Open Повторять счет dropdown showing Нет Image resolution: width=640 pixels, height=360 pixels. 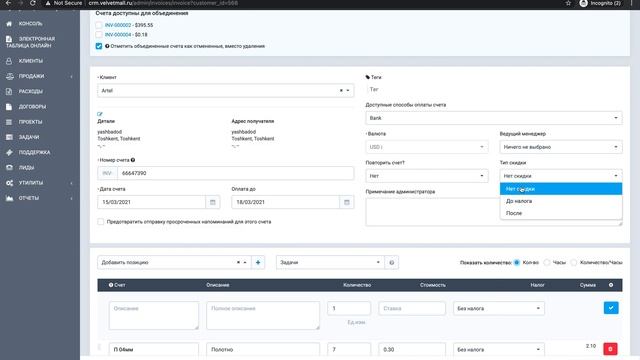tap(427, 176)
